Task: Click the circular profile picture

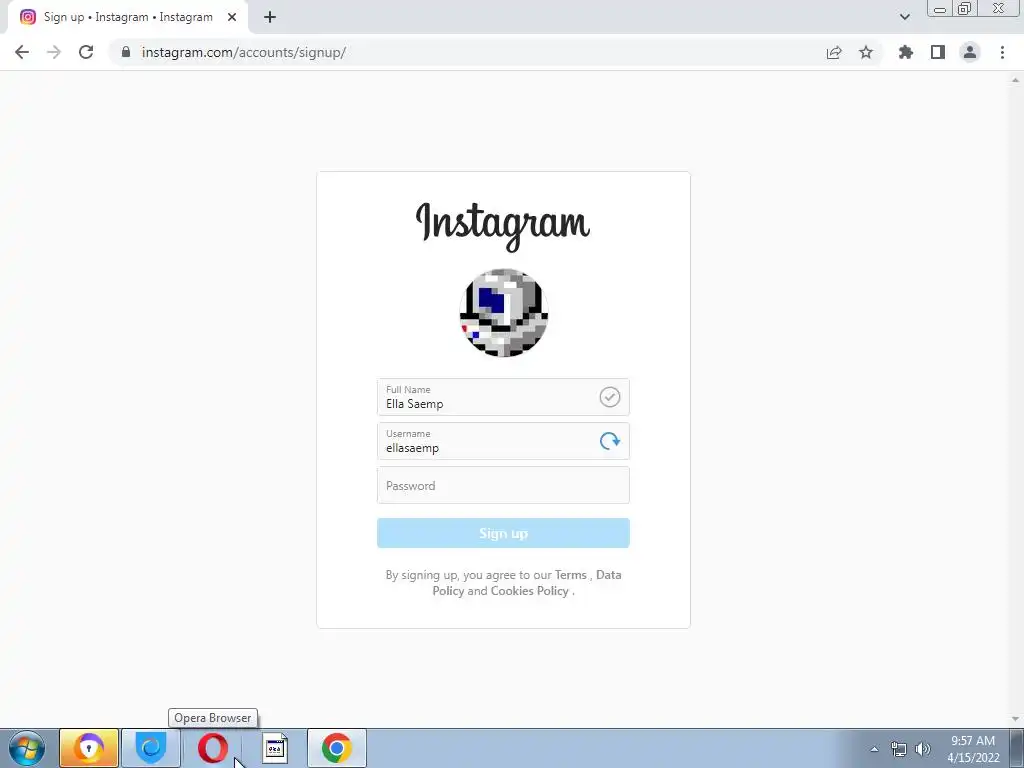Action: pyautogui.click(x=504, y=313)
